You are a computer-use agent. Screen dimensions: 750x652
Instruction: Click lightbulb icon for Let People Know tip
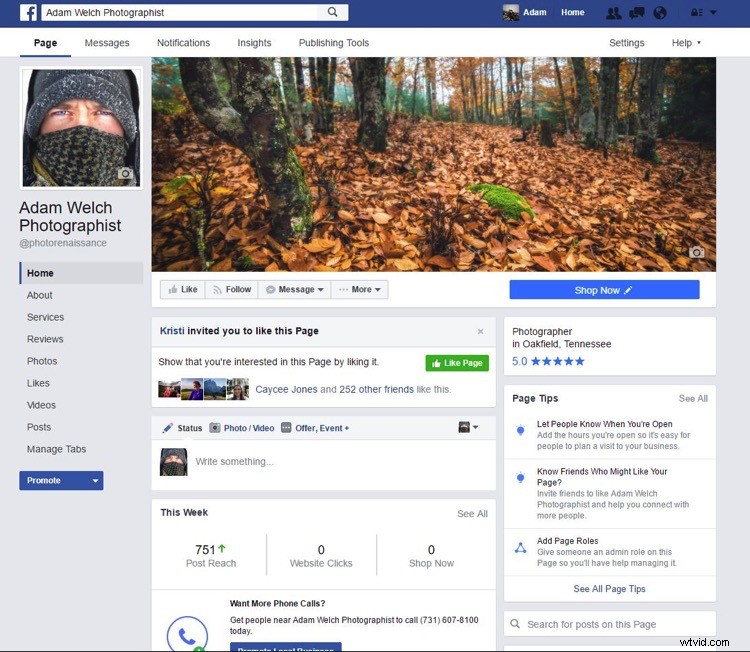[x=520, y=430]
